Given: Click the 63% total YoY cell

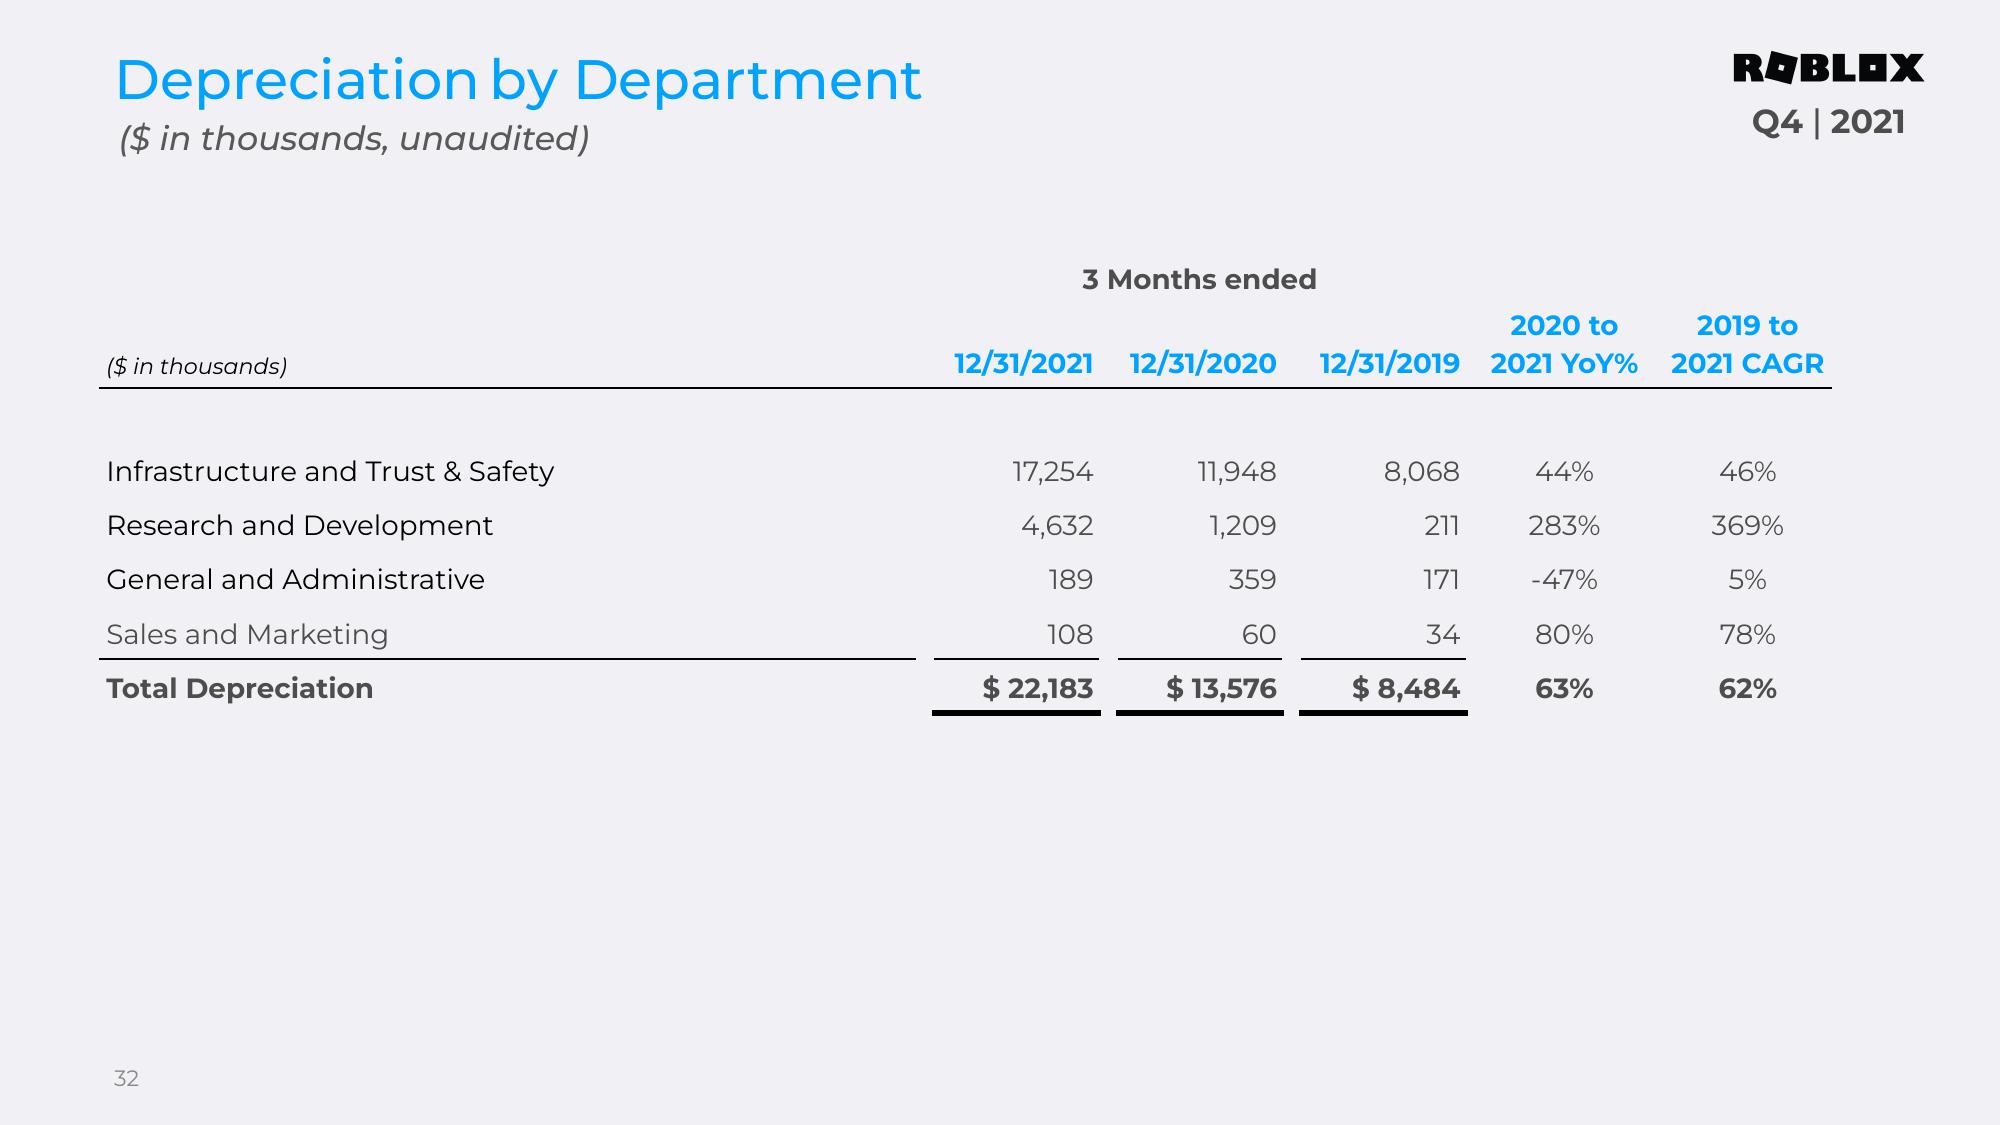Looking at the screenshot, I should click(1564, 688).
